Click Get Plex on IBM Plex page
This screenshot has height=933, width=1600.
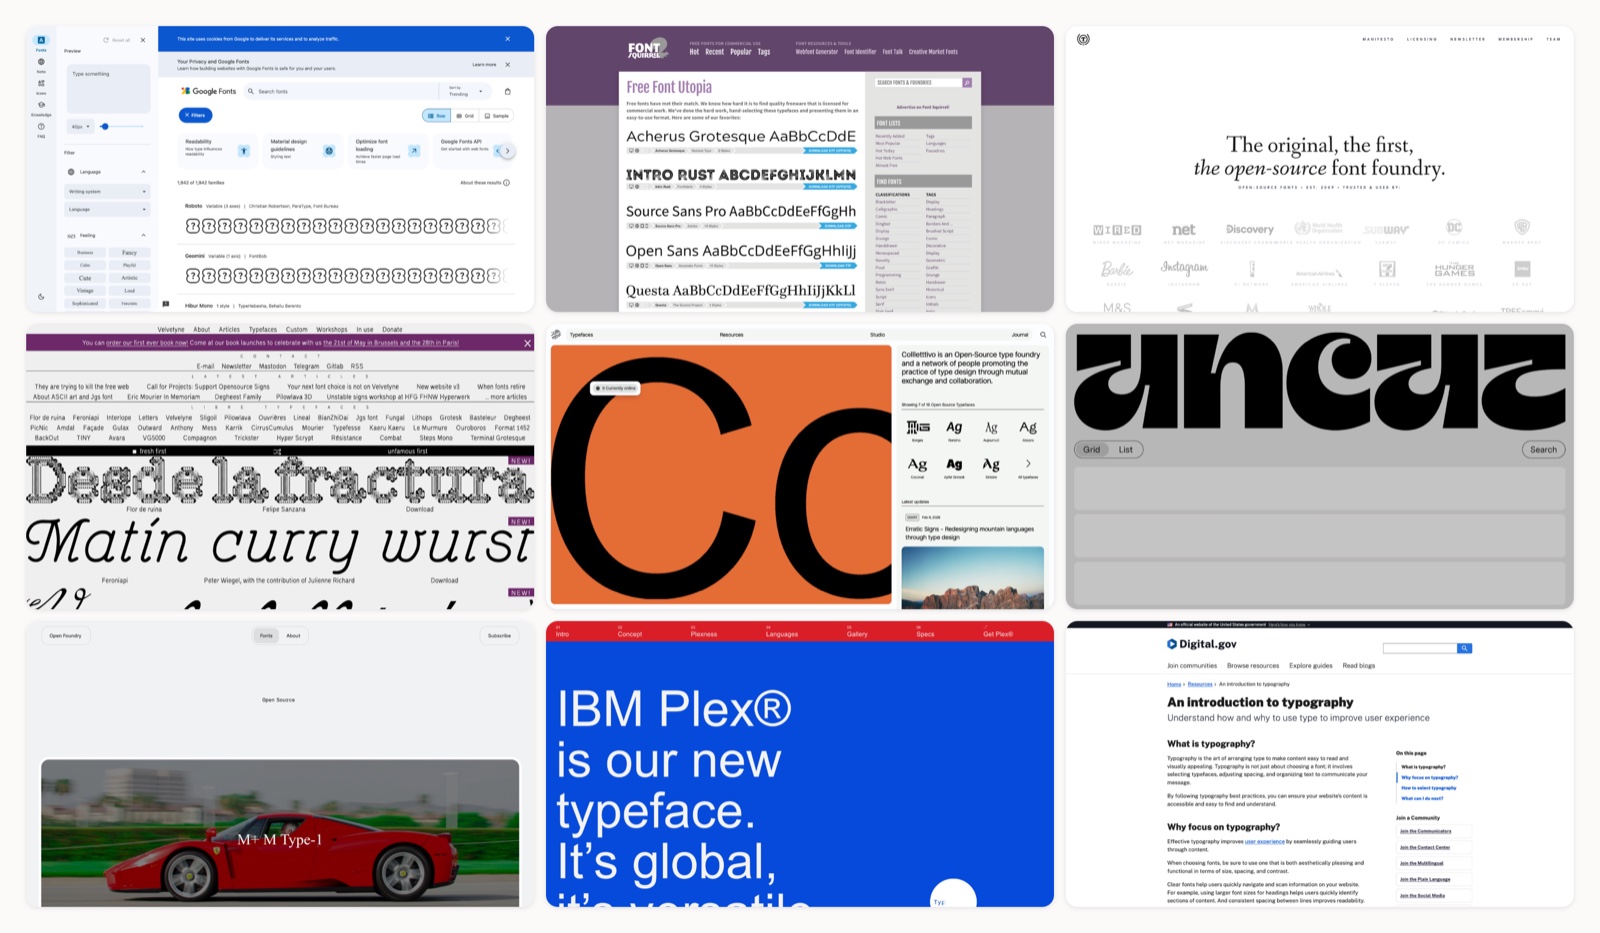point(998,634)
